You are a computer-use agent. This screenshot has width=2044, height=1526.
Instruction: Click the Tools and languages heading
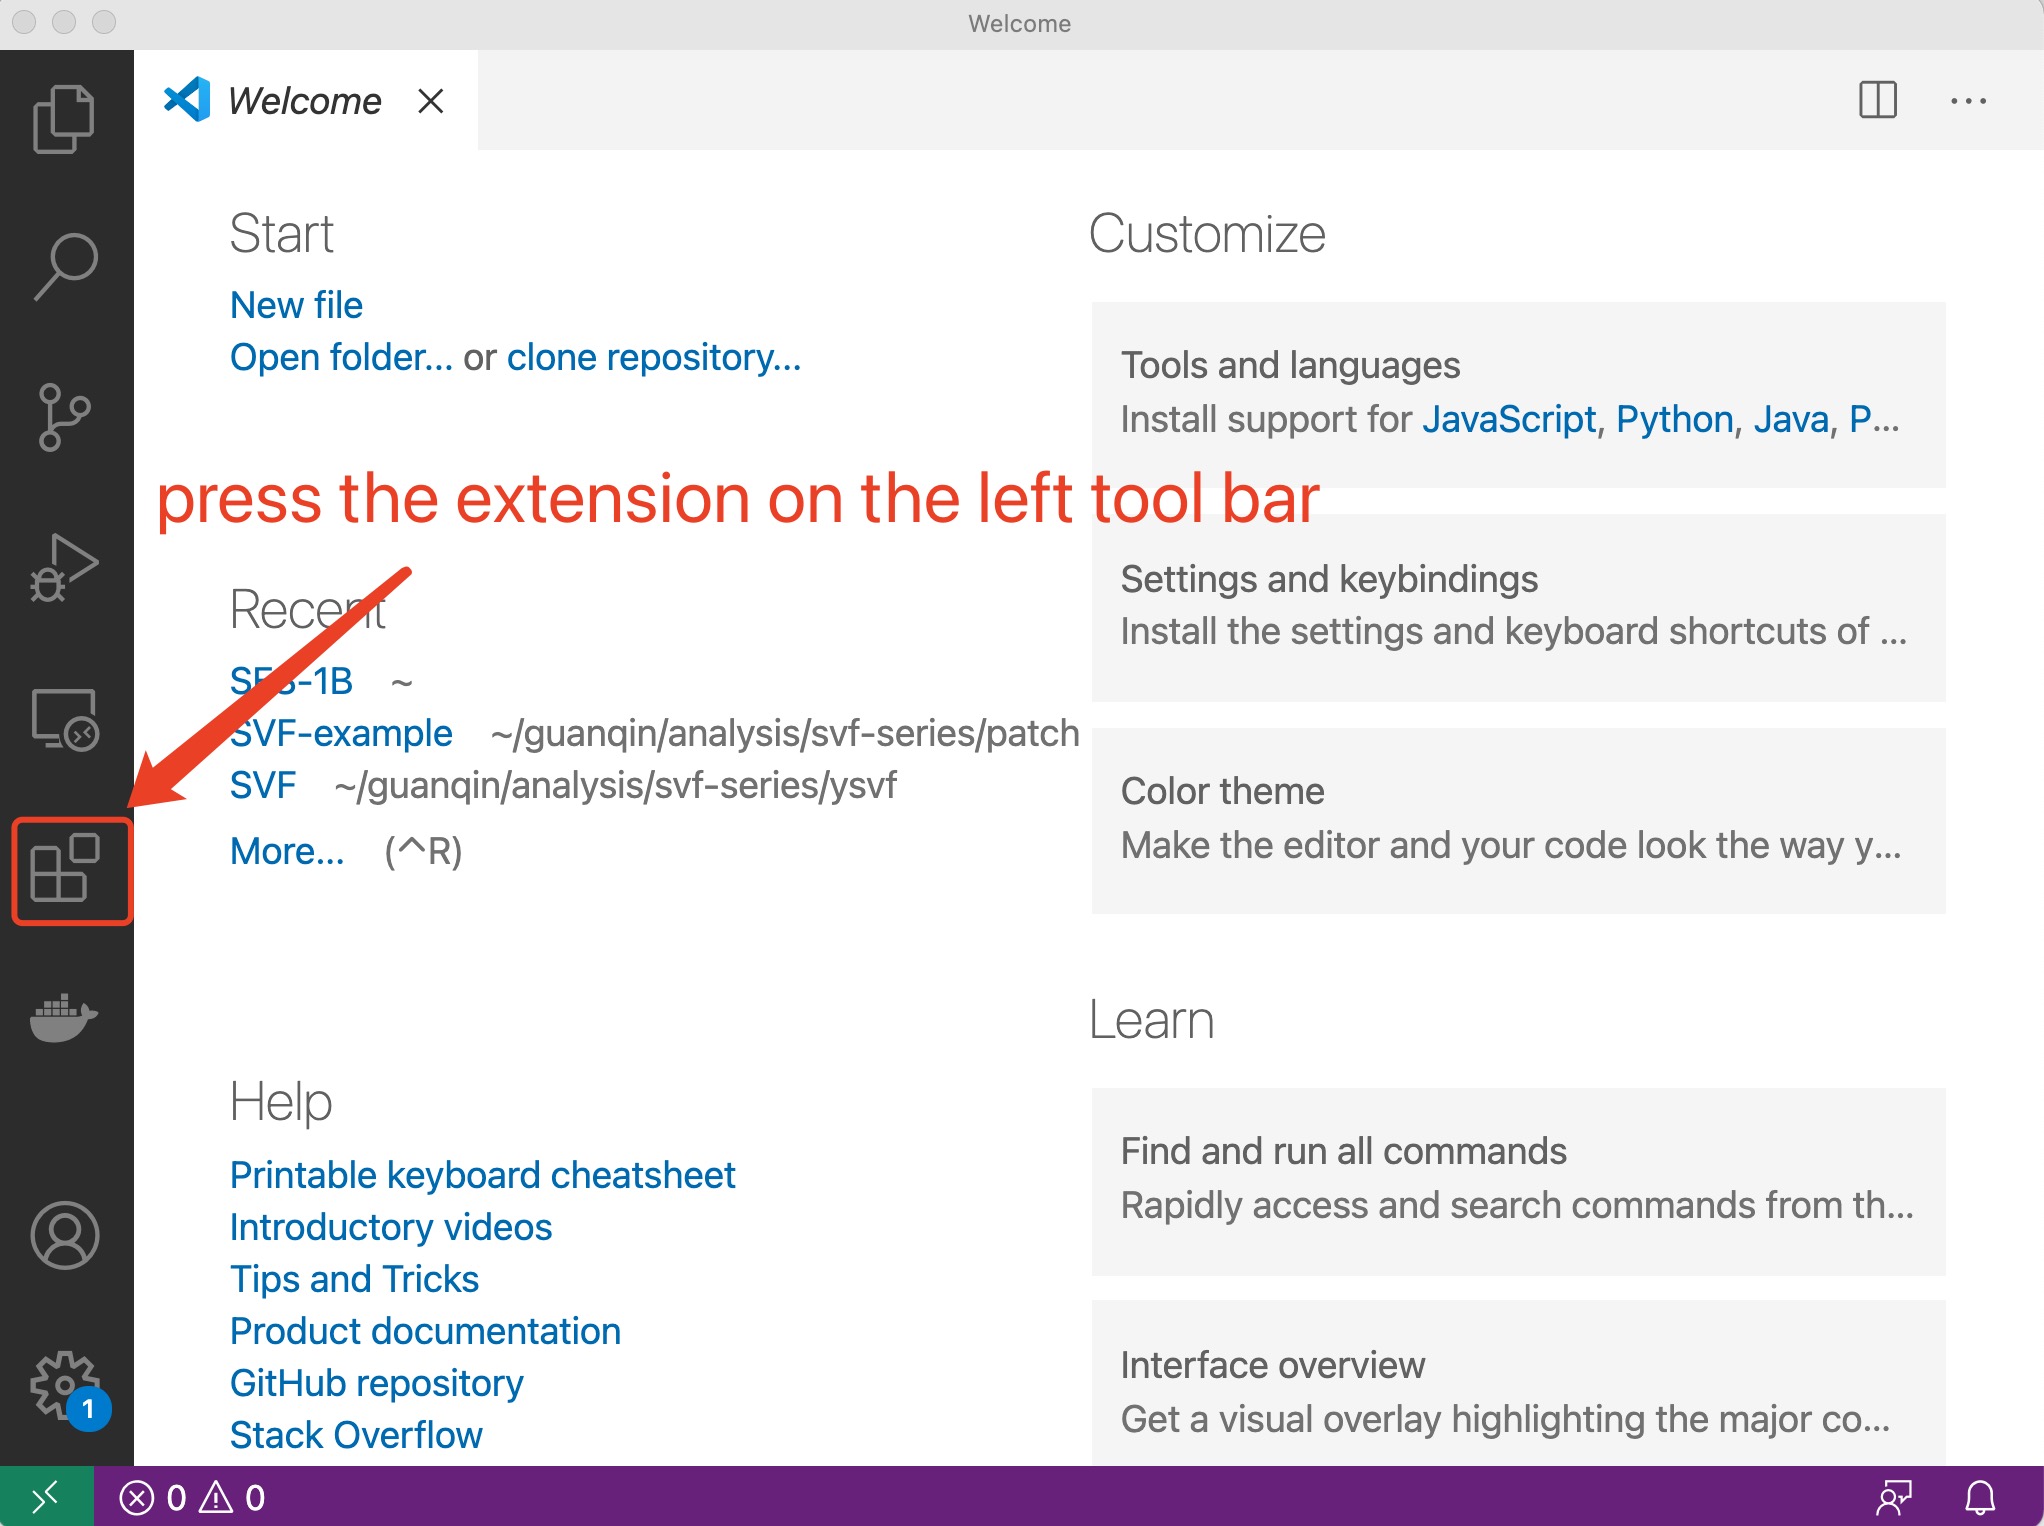tap(1290, 365)
